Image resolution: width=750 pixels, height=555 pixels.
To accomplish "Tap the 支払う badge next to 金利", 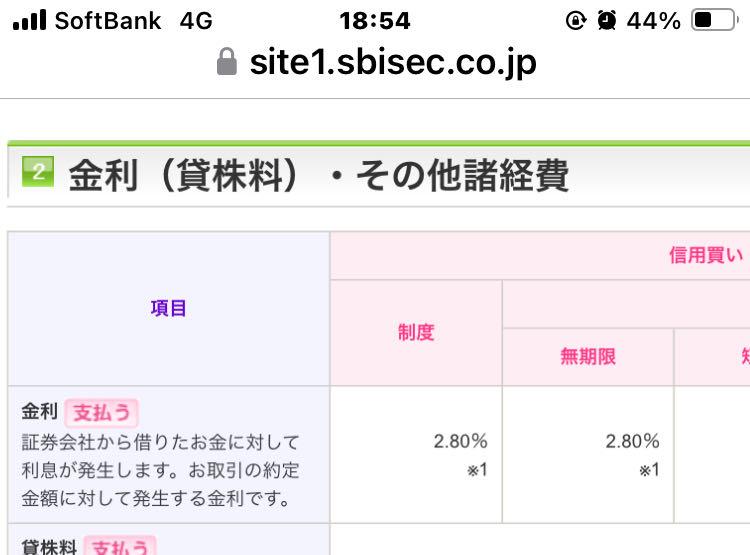I will click(x=102, y=412).
